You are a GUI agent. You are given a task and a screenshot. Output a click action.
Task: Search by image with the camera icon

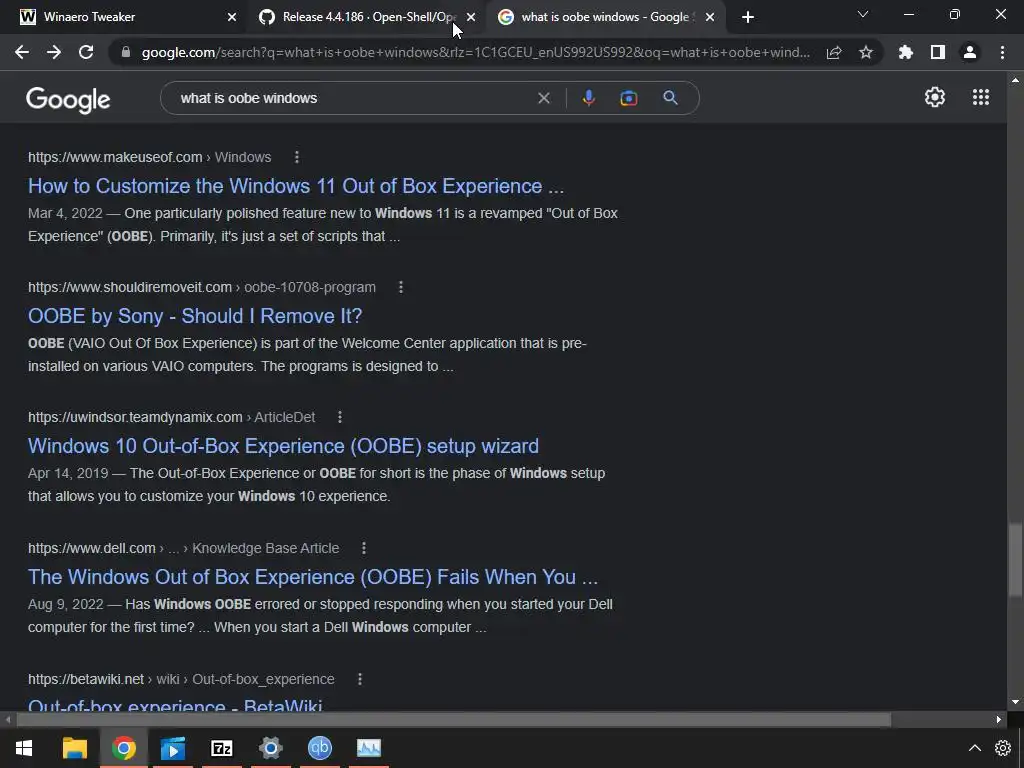629,98
